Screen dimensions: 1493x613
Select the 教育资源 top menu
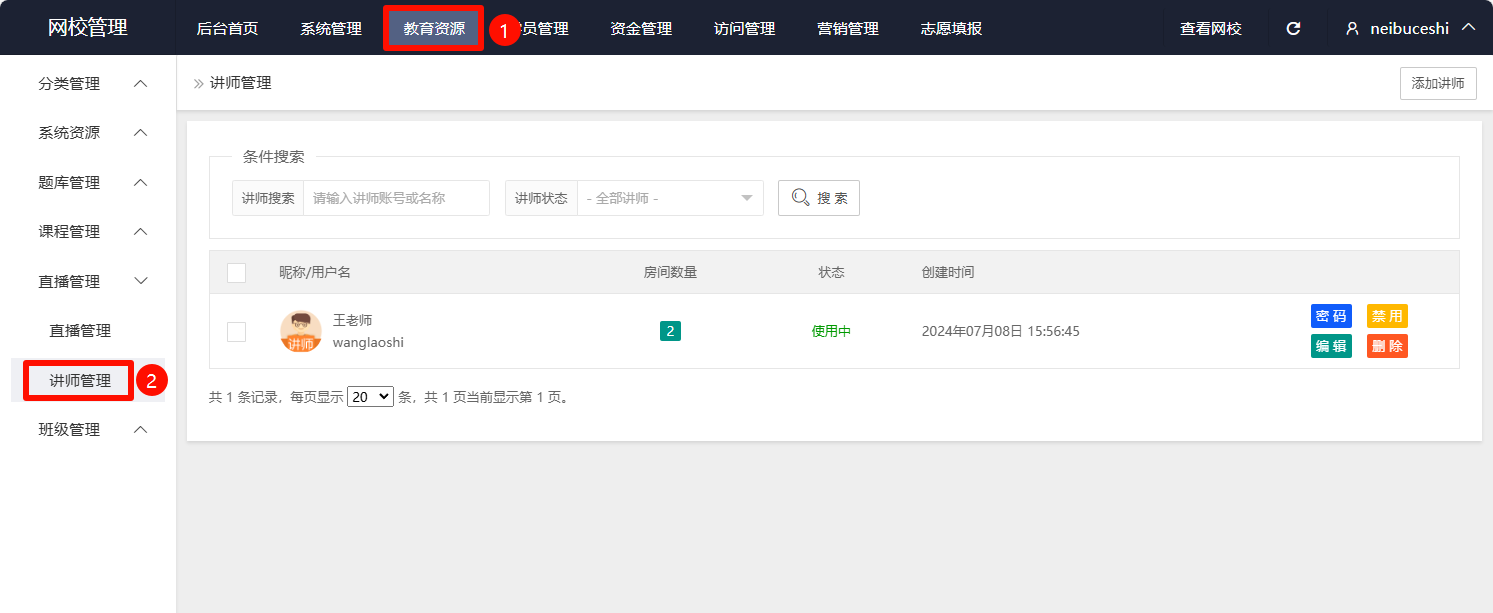click(x=434, y=29)
